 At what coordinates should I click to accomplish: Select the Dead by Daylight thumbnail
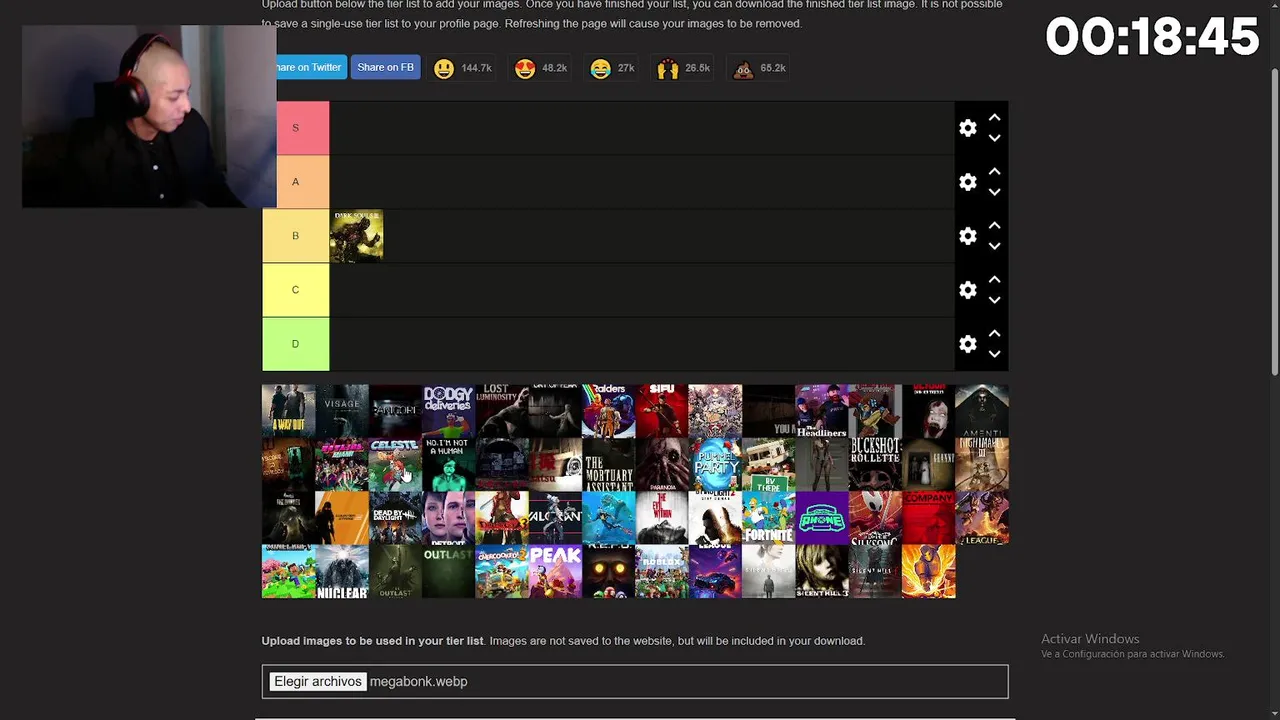(x=395, y=518)
